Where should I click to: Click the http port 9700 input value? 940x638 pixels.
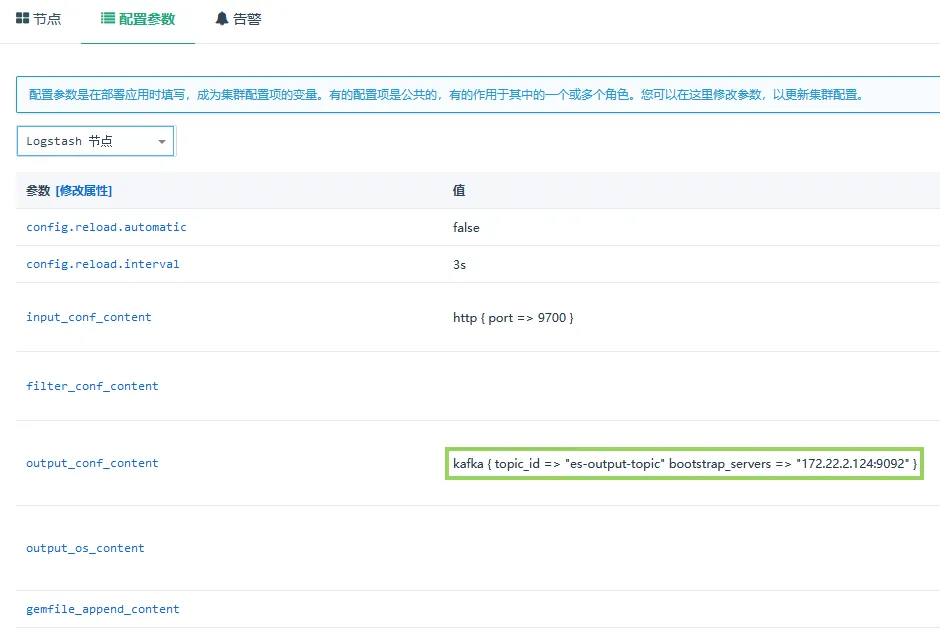(x=513, y=317)
